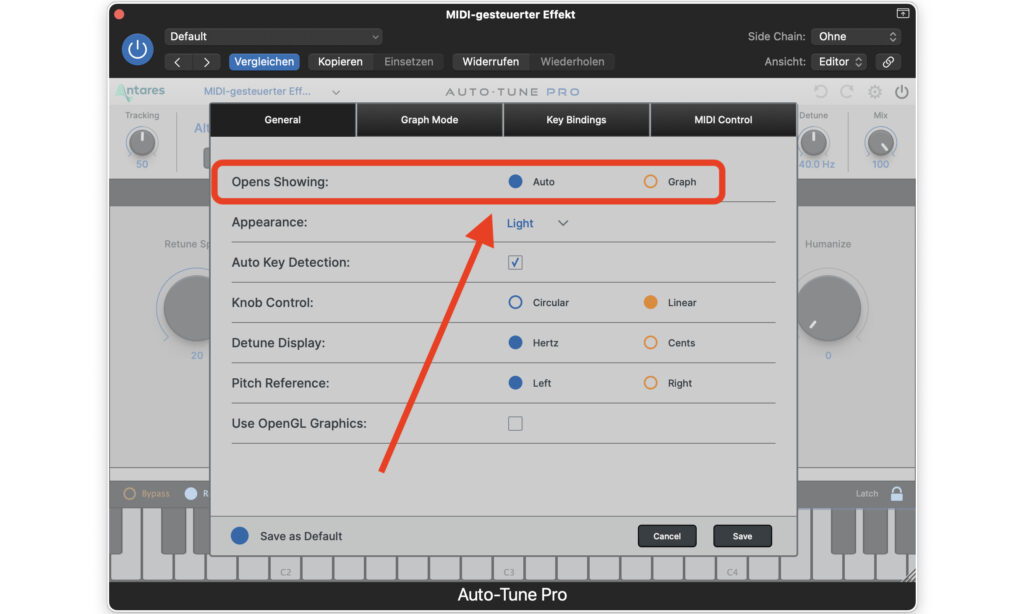Click the link icon beside Editor
1024x614 pixels.
click(888, 62)
